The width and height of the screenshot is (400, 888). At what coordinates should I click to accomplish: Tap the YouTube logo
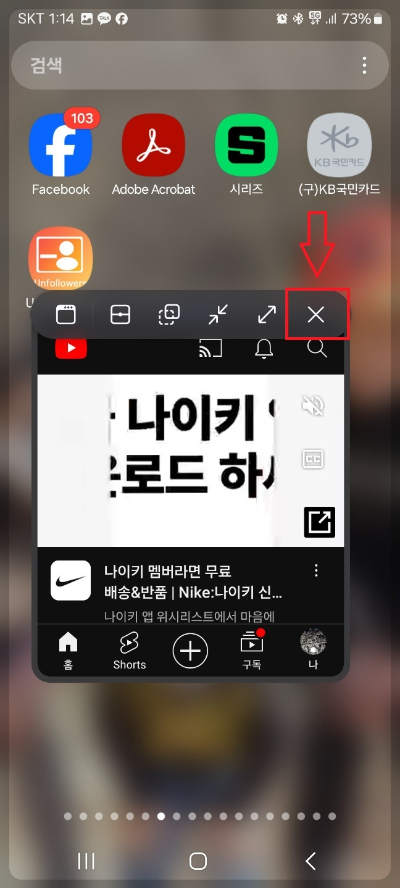pyautogui.click(x=71, y=348)
